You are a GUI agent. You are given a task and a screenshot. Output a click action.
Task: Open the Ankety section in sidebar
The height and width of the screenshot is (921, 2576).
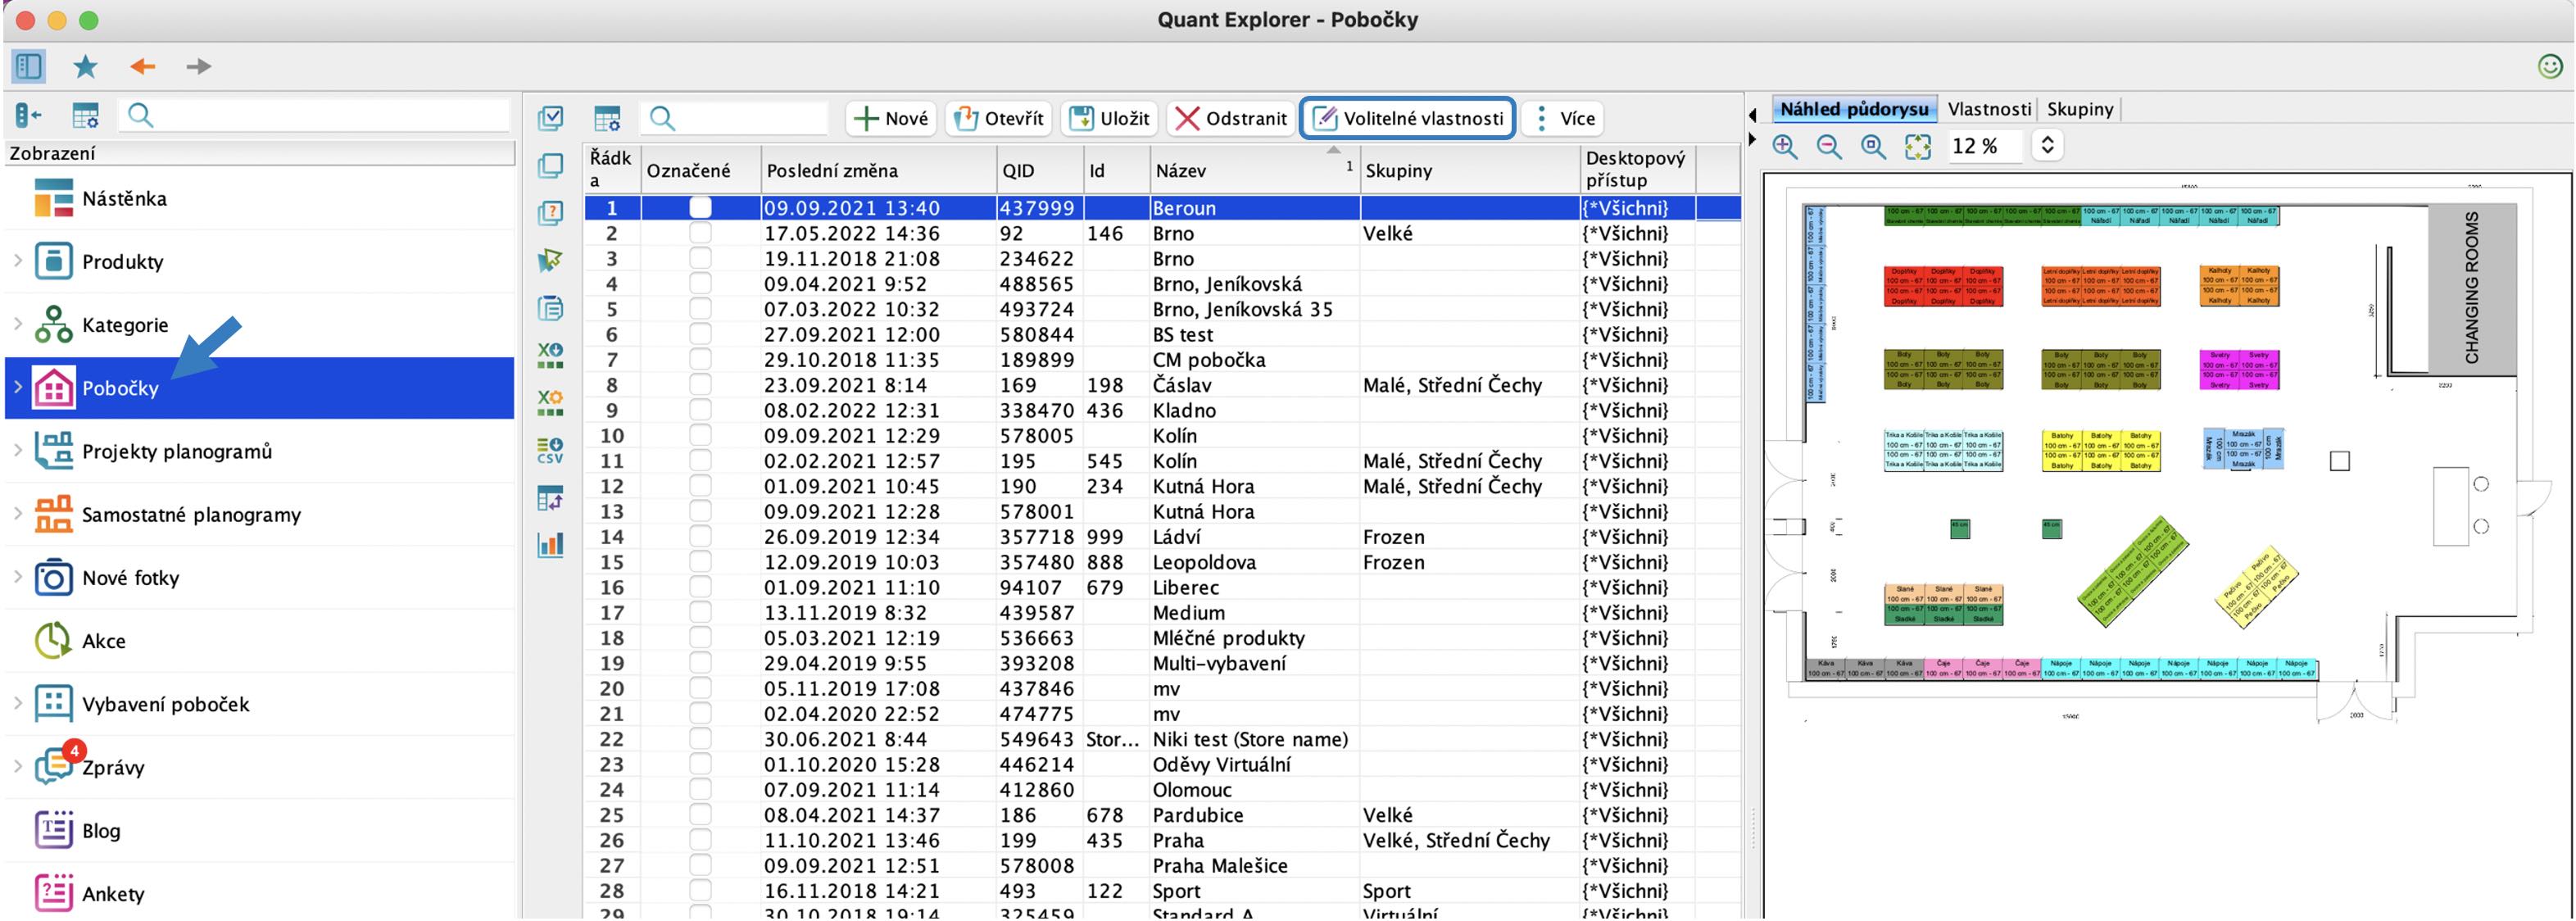coord(260,893)
